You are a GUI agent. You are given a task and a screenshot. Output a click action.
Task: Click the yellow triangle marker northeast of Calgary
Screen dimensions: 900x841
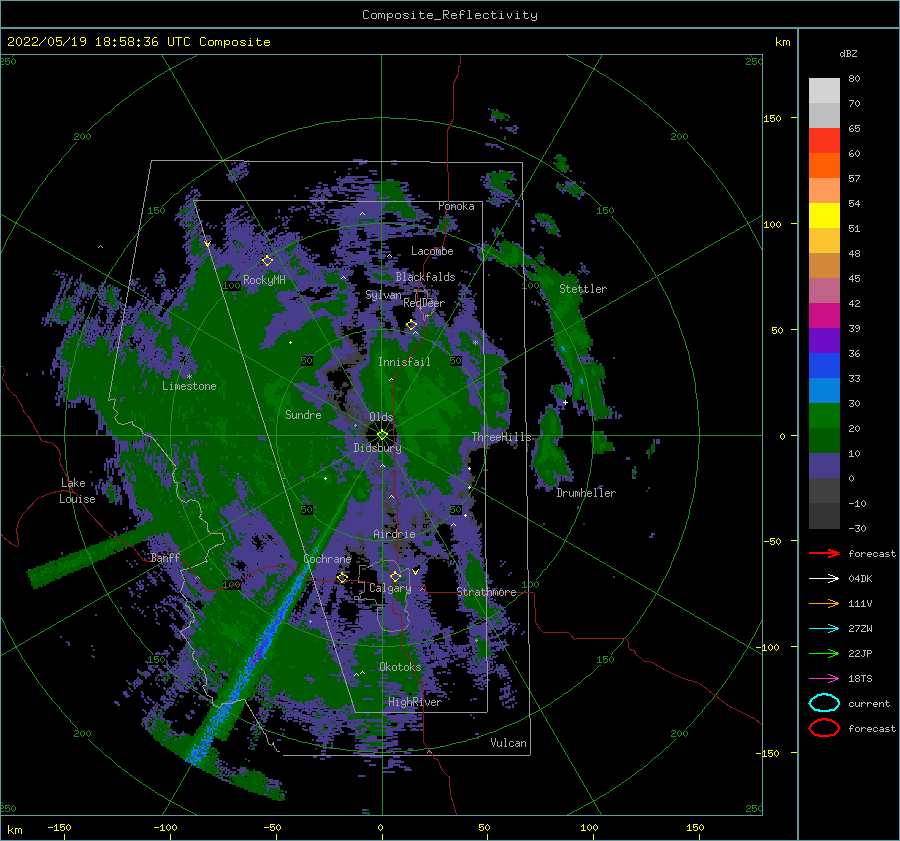click(x=415, y=571)
